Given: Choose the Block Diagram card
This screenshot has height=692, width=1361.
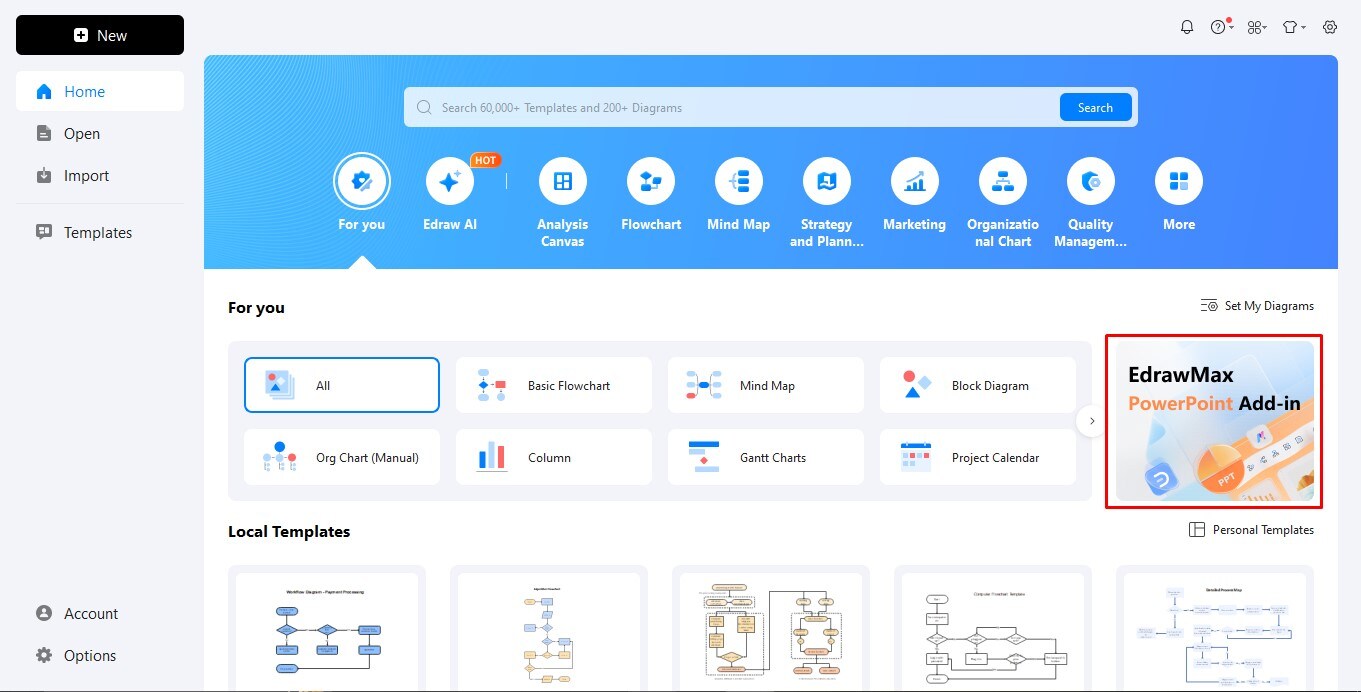Looking at the screenshot, I should (978, 385).
